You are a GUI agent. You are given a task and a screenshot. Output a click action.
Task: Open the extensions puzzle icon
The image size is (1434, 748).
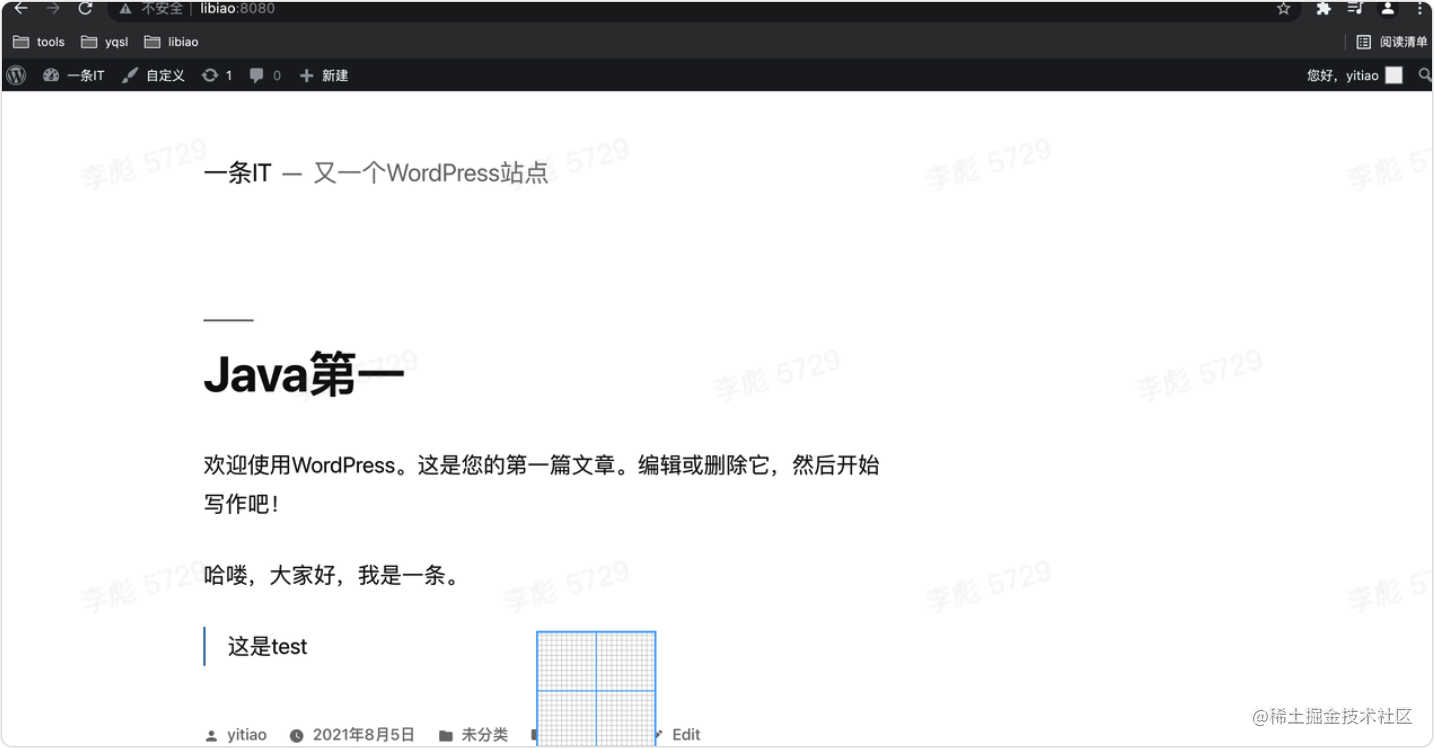[x=1323, y=9]
